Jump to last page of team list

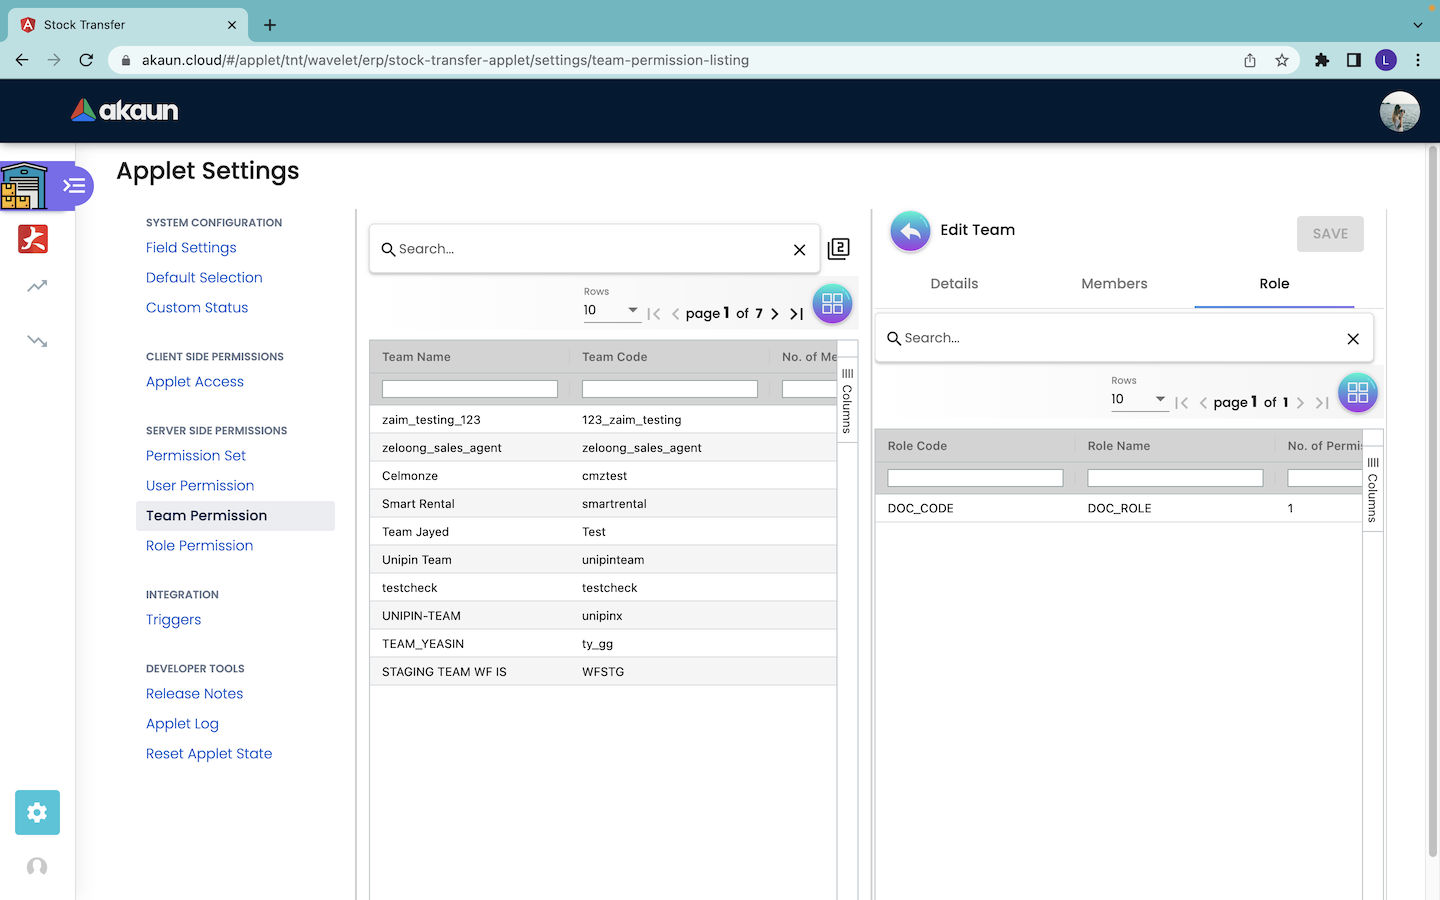click(797, 314)
